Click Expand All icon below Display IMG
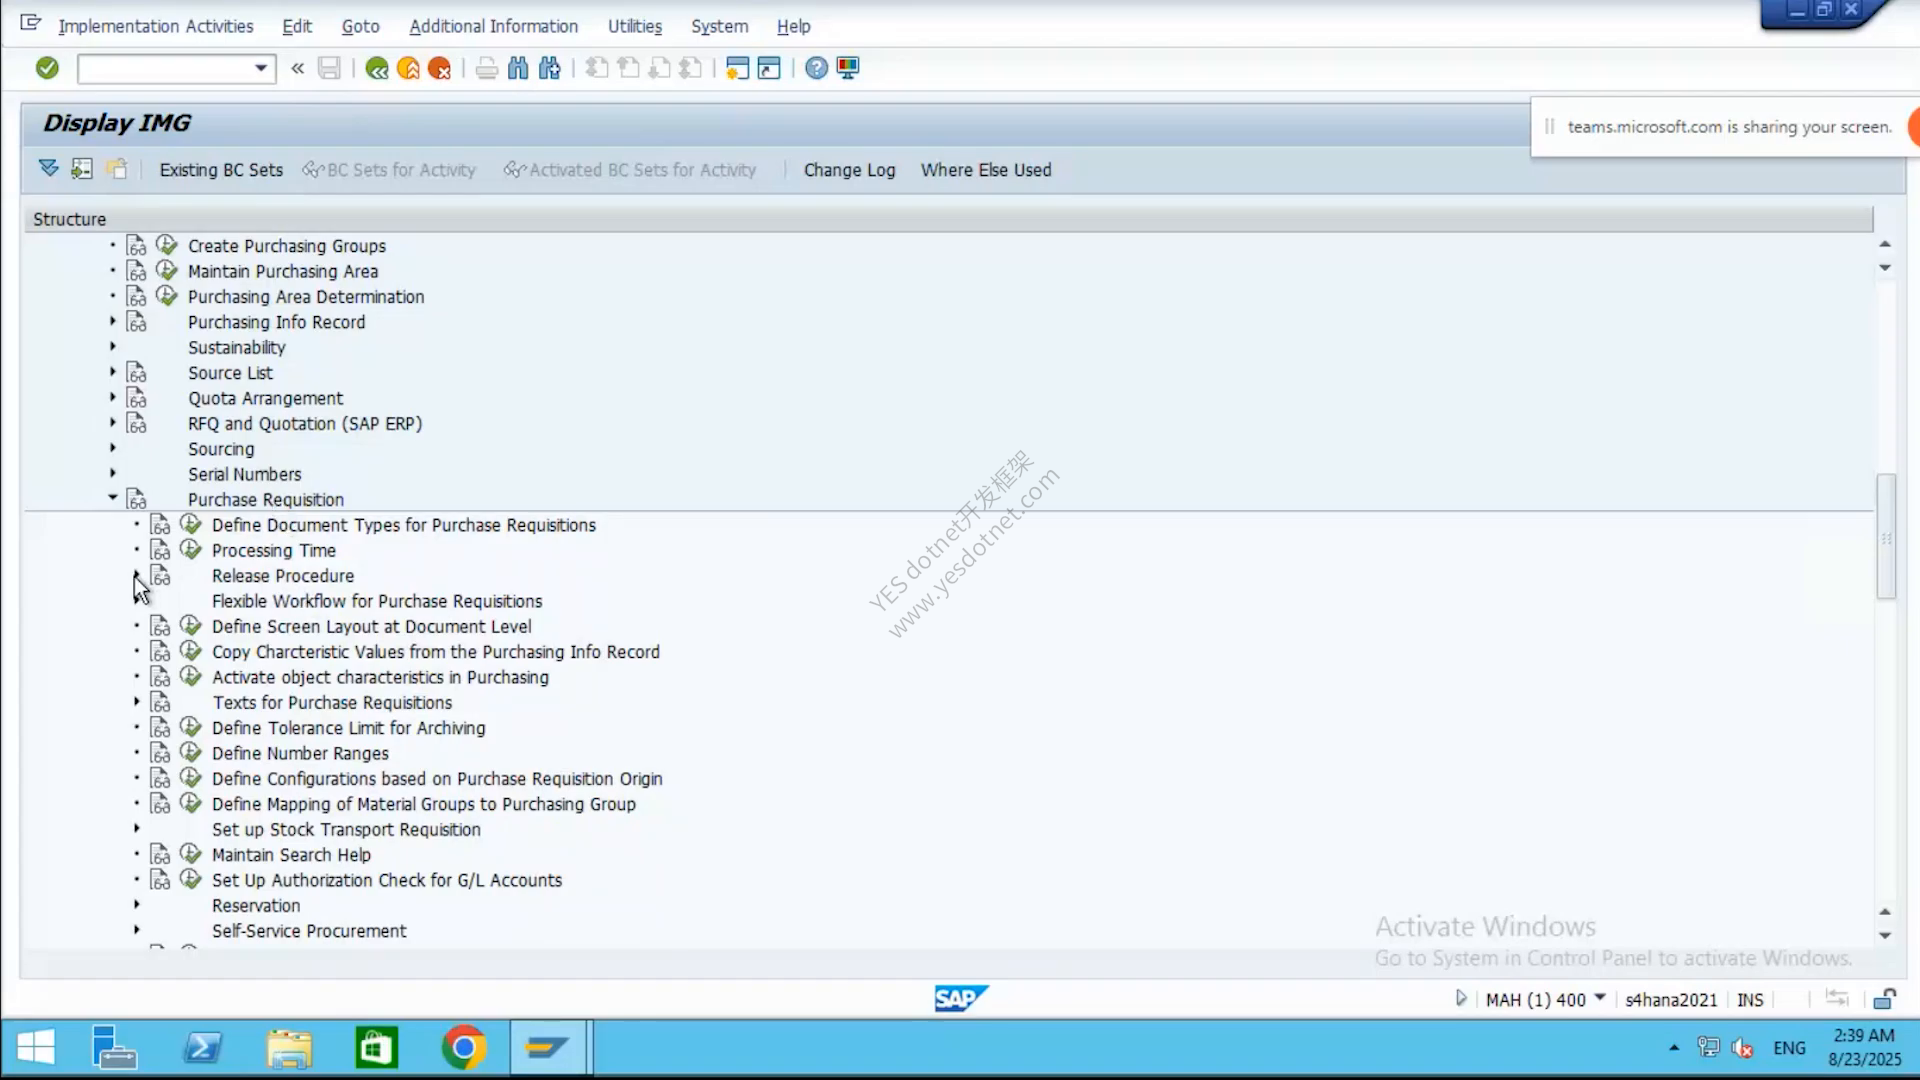This screenshot has width=1920, height=1080. point(48,169)
